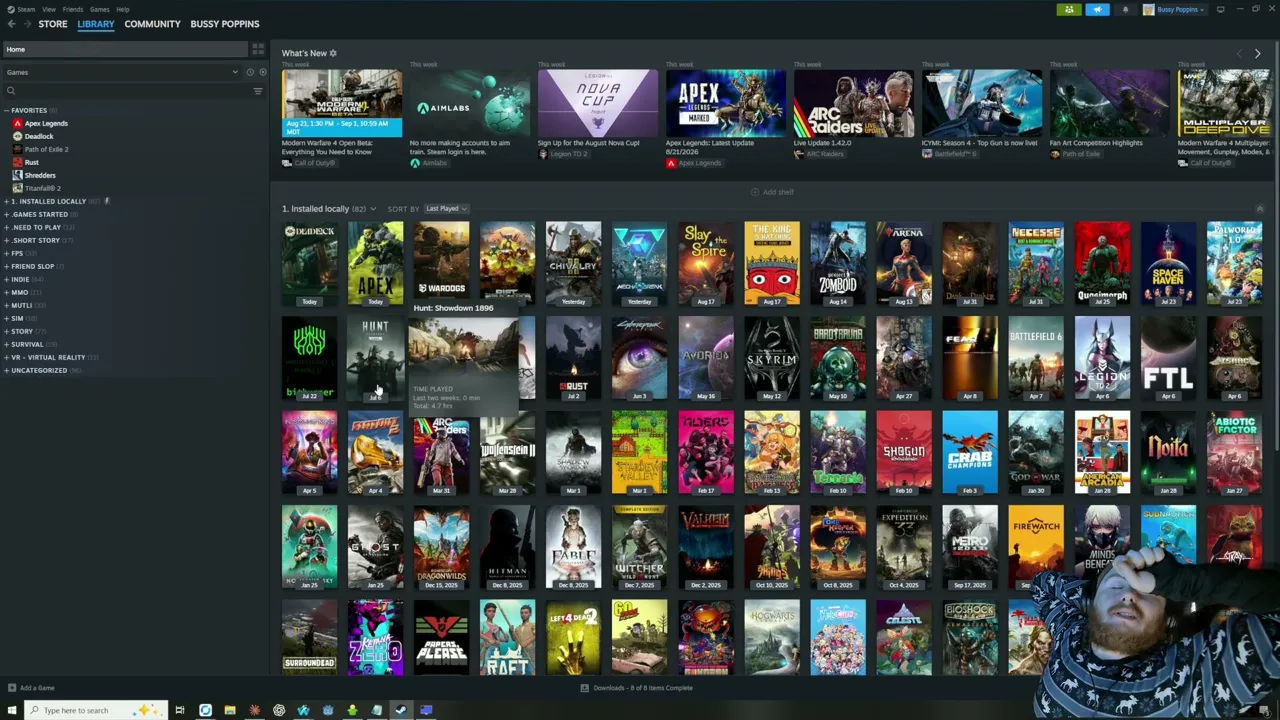Image resolution: width=1280 pixels, height=720 pixels.
Task: Open the Games menu
Action: 99,9
